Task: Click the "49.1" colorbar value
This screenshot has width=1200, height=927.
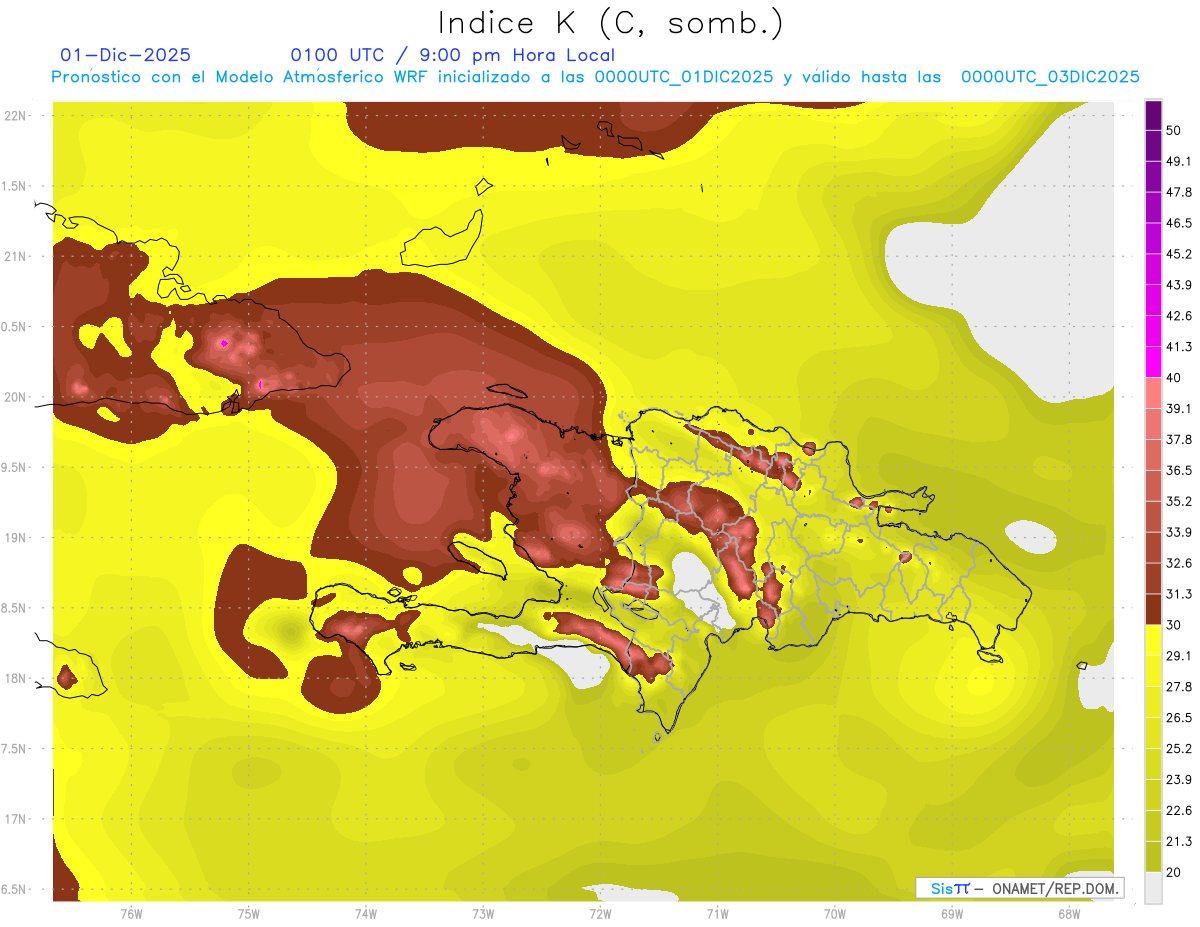Action: [1179, 161]
